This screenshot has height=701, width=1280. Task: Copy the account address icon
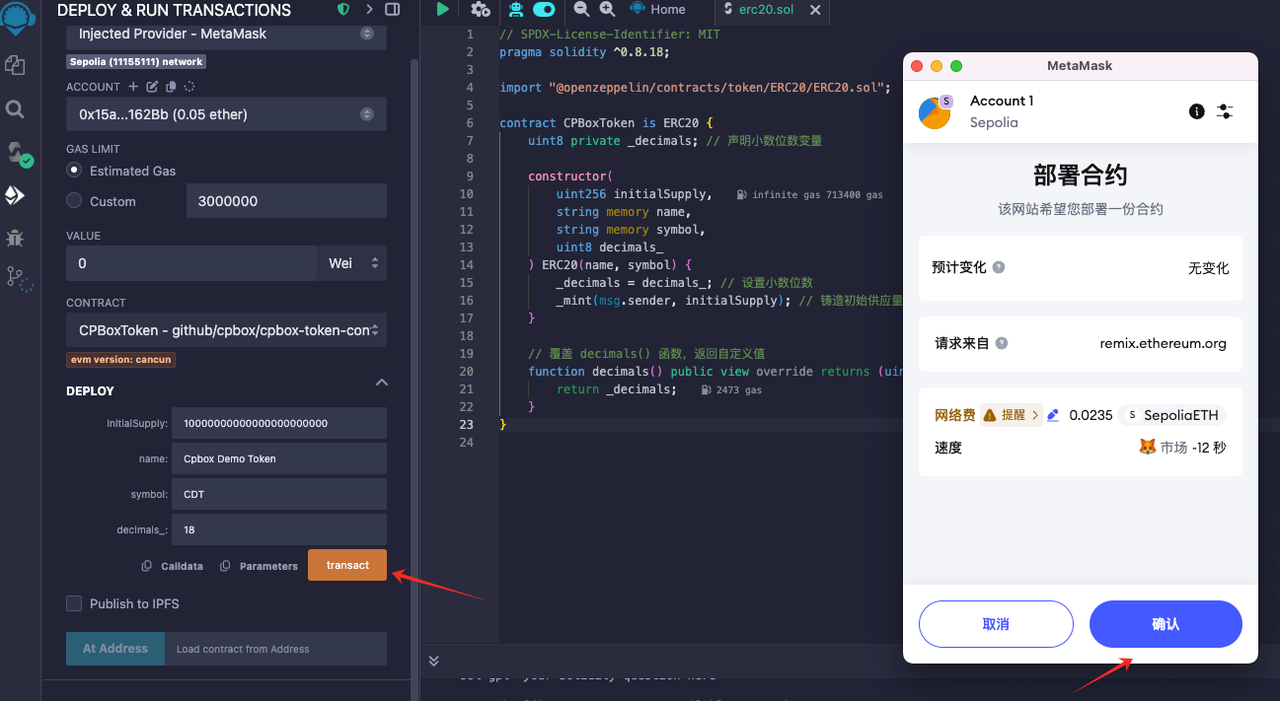(171, 87)
